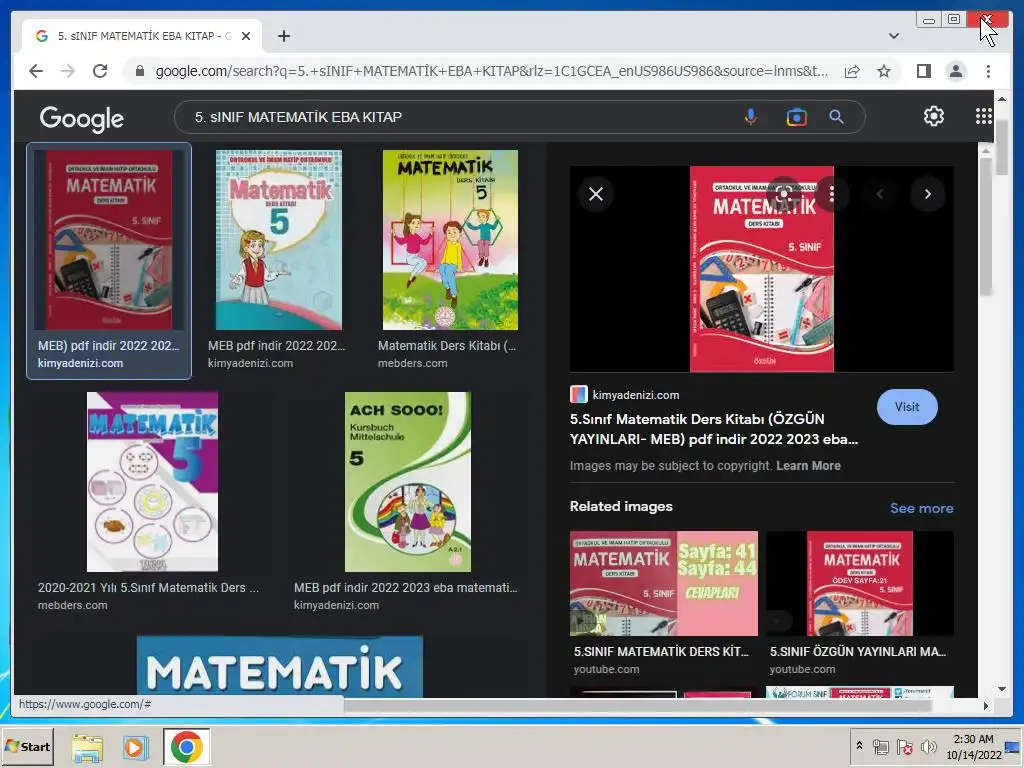This screenshot has height=768, width=1024.
Task: Open Google apps grid
Action: [983, 116]
